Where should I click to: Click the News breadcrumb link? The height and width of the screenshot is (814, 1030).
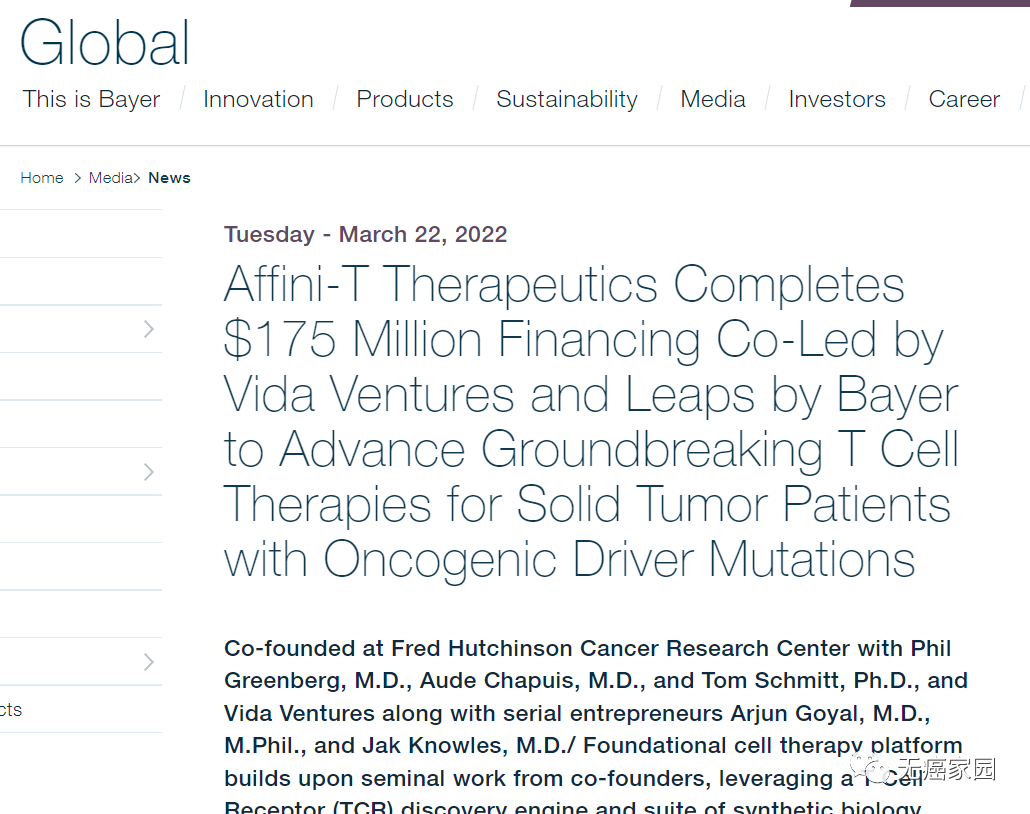(168, 177)
